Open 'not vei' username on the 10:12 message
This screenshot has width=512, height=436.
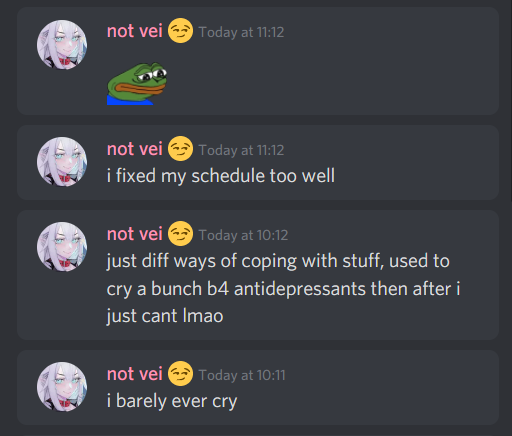pos(135,234)
